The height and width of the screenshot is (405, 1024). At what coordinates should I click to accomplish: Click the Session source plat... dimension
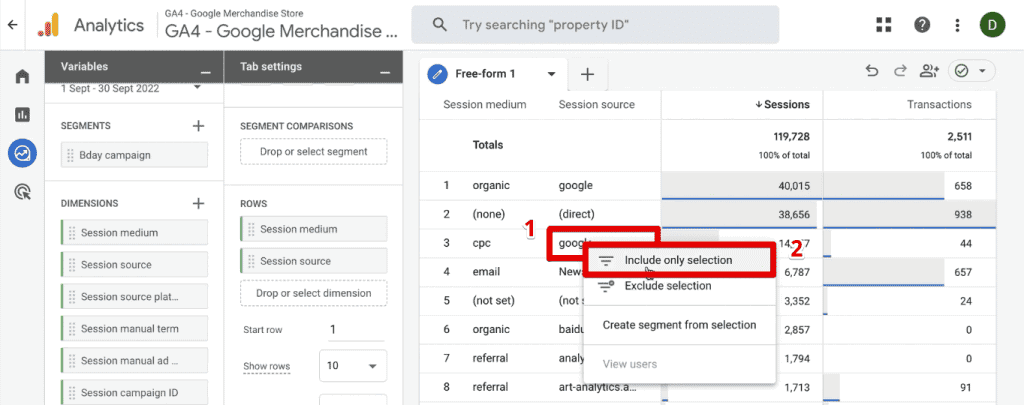tap(135, 297)
